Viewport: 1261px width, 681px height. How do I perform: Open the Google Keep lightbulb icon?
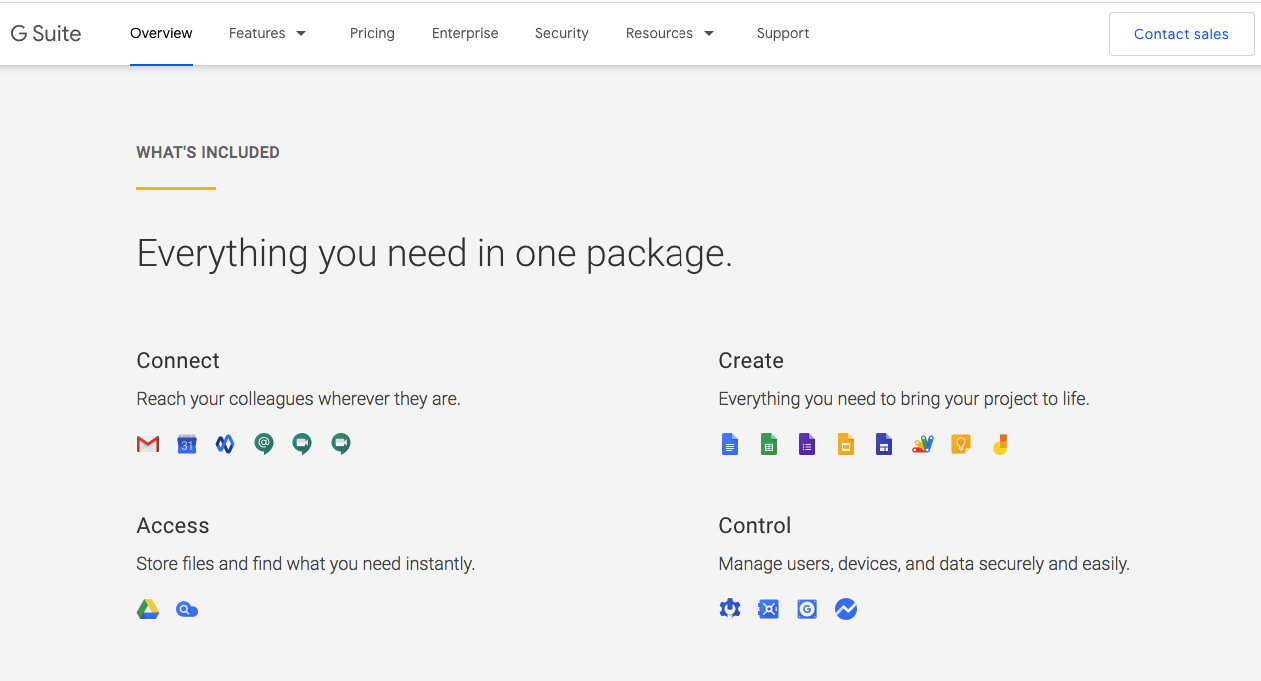pyautogui.click(x=961, y=444)
